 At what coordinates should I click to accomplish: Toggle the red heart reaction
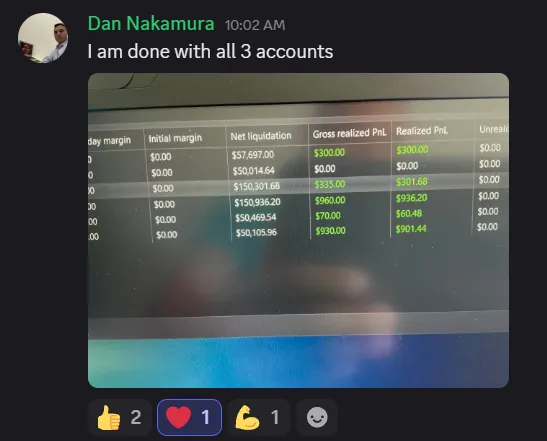click(x=189, y=417)
